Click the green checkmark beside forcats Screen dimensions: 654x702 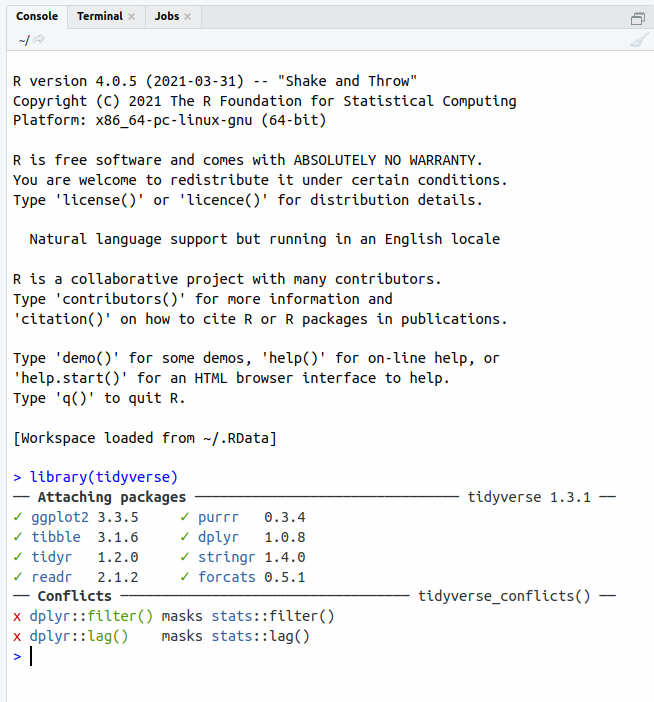click(x=186, y=577)
